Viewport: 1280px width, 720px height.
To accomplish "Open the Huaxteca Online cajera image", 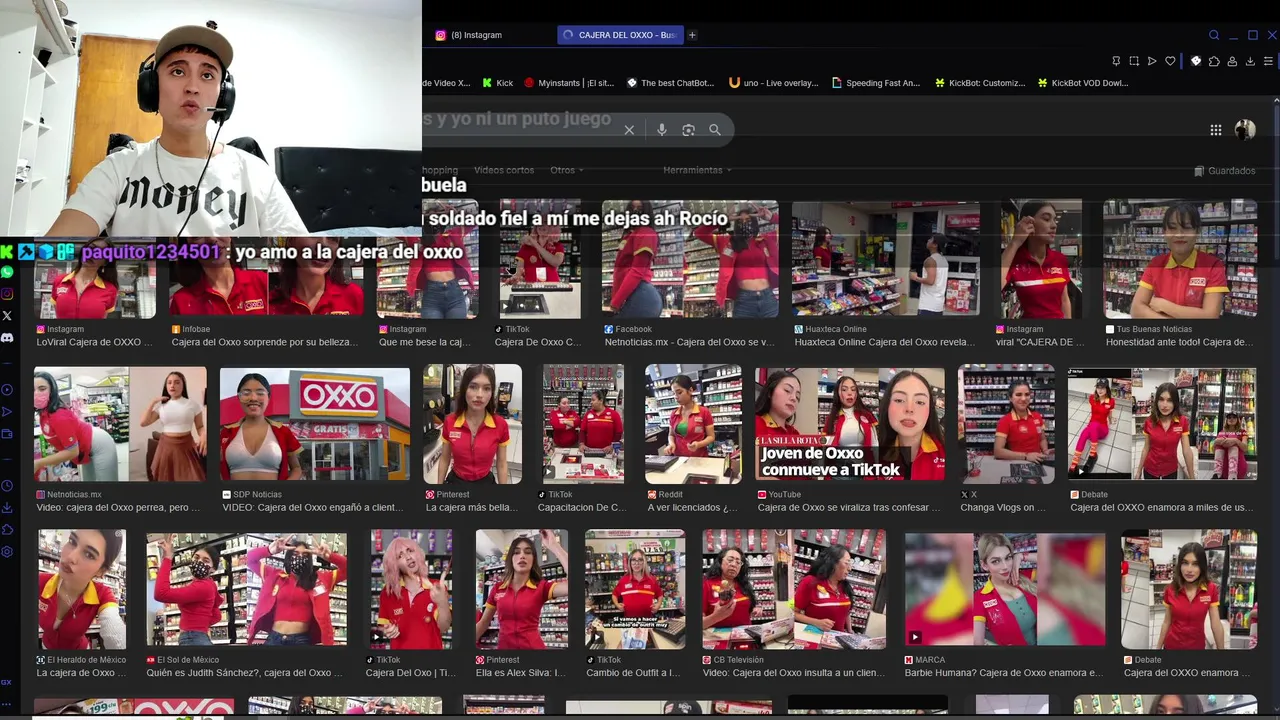I will coord(886,259).
